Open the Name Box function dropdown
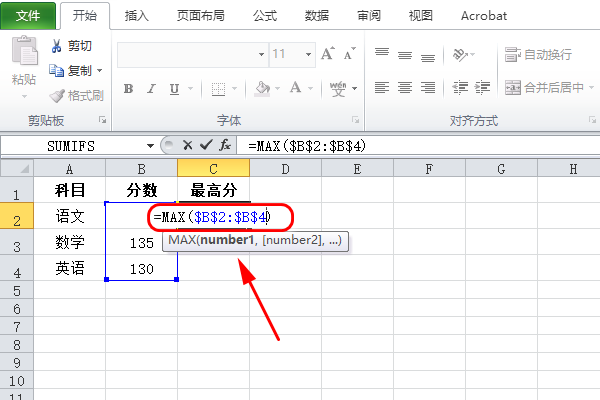This screenshot has height=400, width=600. click(x=150, y=146)
